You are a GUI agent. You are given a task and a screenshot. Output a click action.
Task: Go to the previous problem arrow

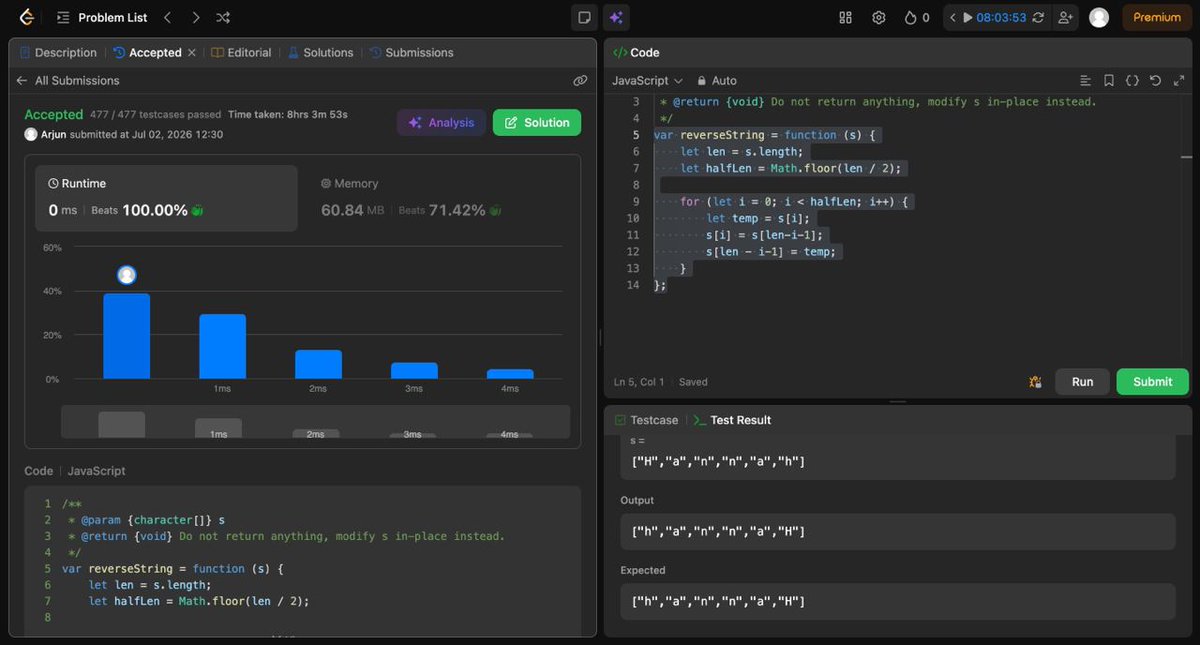tap(167, 17)
